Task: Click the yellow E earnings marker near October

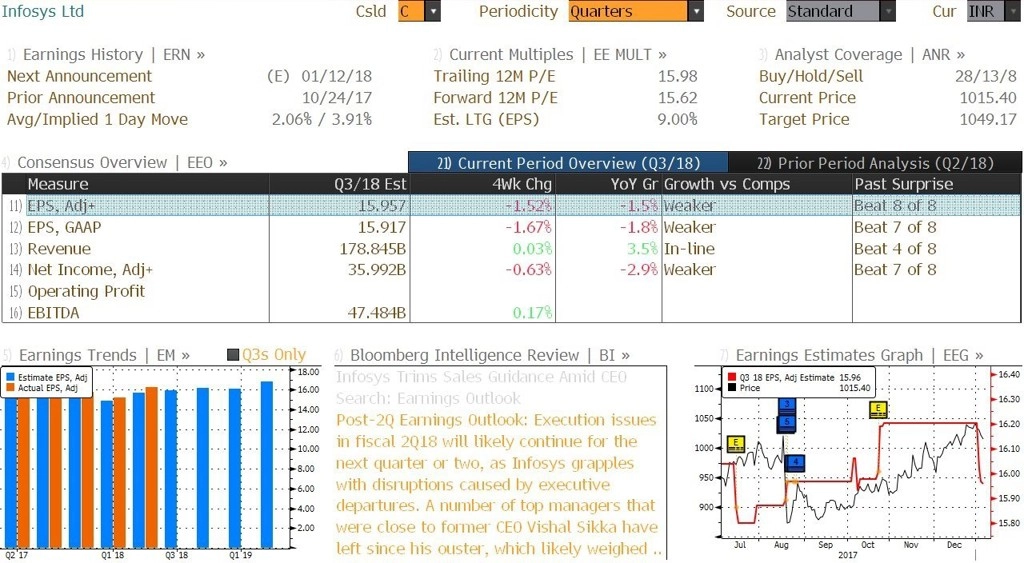Action: pyautogui.click(x=878, y=410)
